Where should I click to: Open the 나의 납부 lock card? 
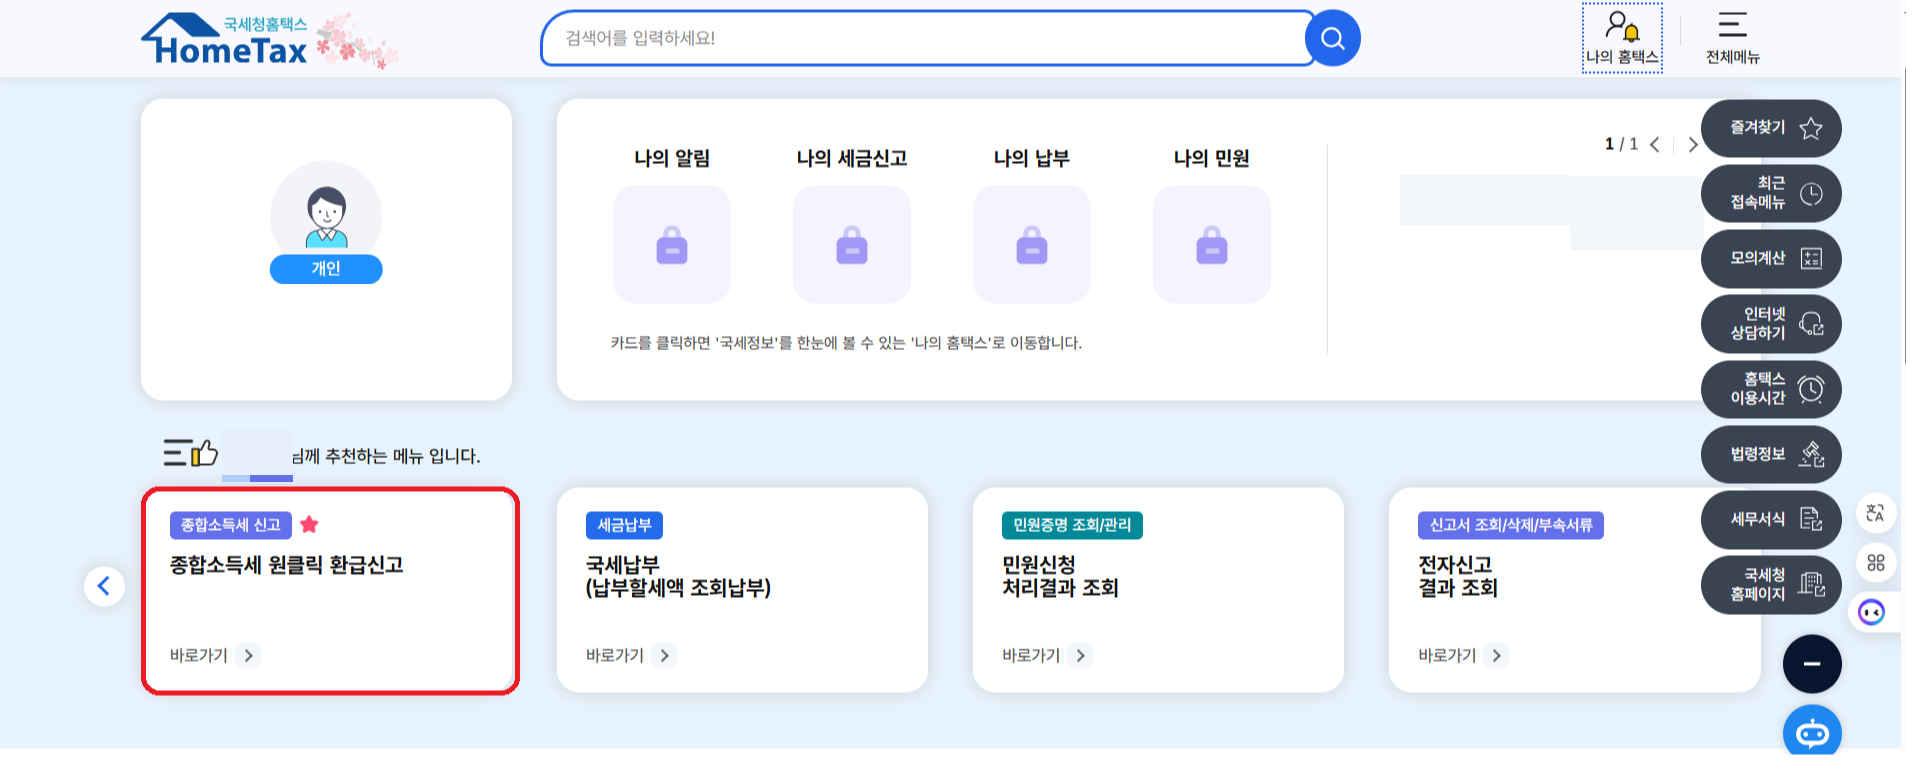pos(1032,244)
